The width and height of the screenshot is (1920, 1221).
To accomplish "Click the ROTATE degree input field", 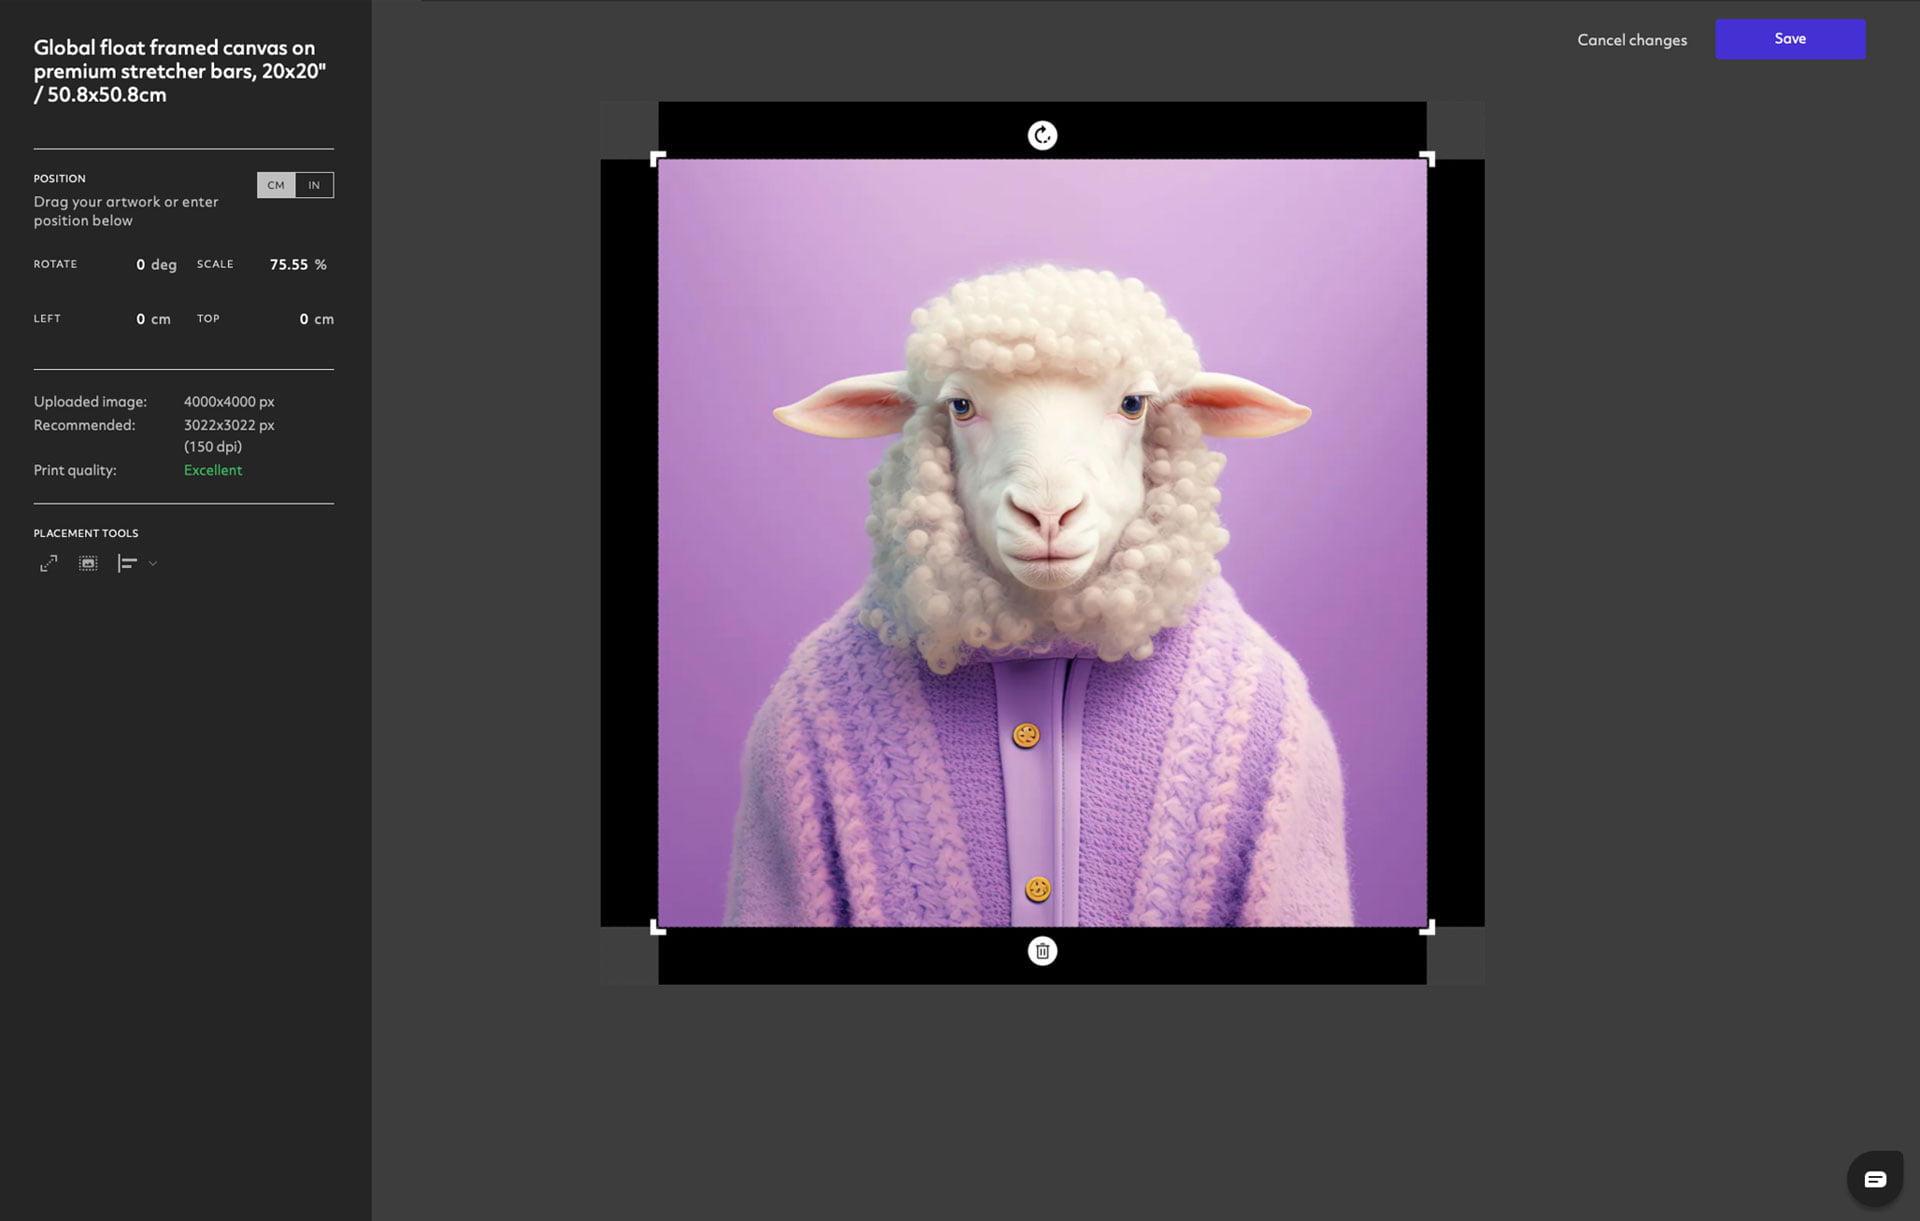I will 140,264.
